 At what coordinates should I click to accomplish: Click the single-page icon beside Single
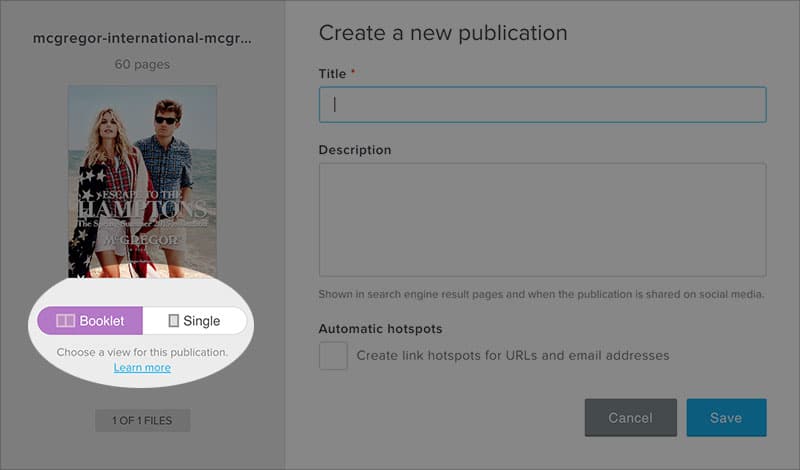(174, 321)
